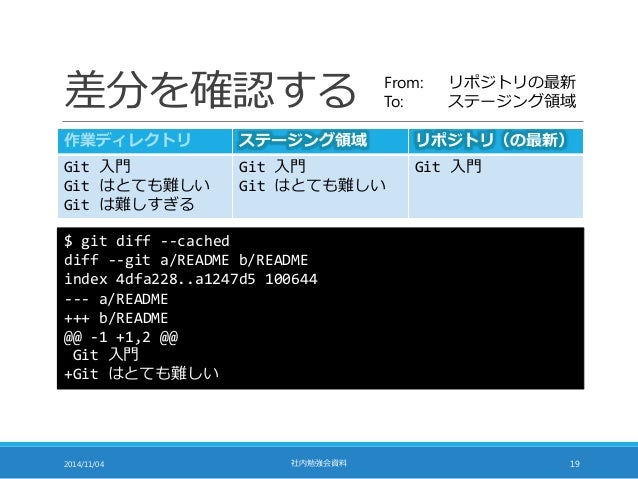Click the command $ git diff --cached
This screenshot has width=638, height=479.
[147, 241]
